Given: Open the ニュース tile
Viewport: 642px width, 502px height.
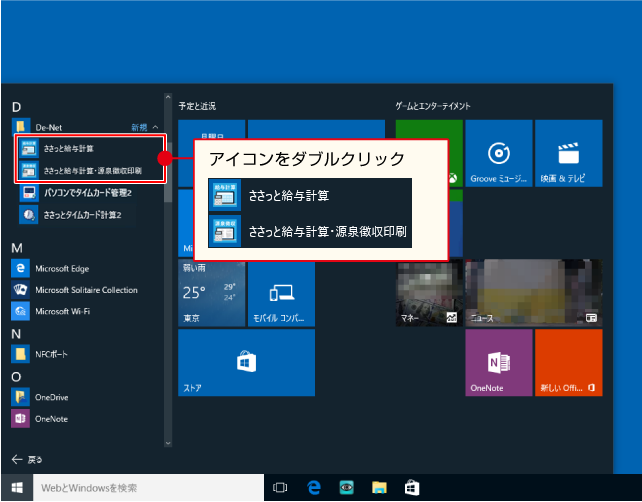Looking at the screenshot, I should coord(534,293).
